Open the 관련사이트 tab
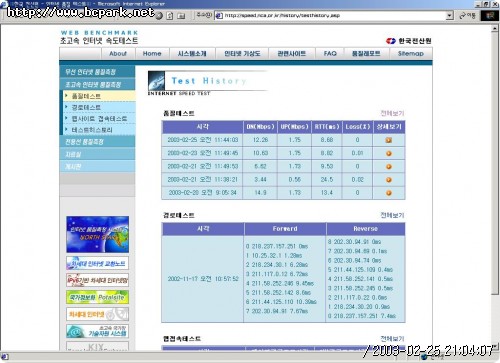The image size is (500, 363). coord(292,54)
